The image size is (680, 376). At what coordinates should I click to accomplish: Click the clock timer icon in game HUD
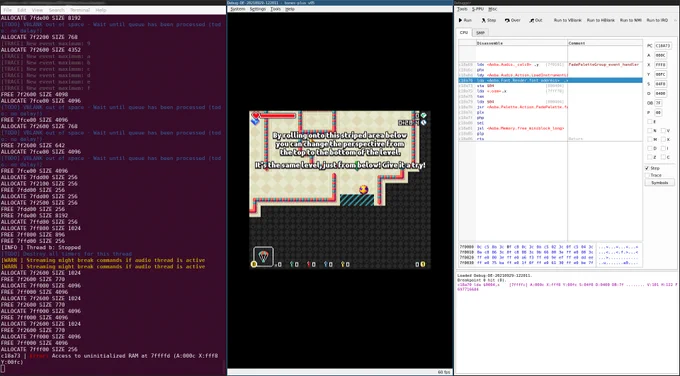[423, 123]
